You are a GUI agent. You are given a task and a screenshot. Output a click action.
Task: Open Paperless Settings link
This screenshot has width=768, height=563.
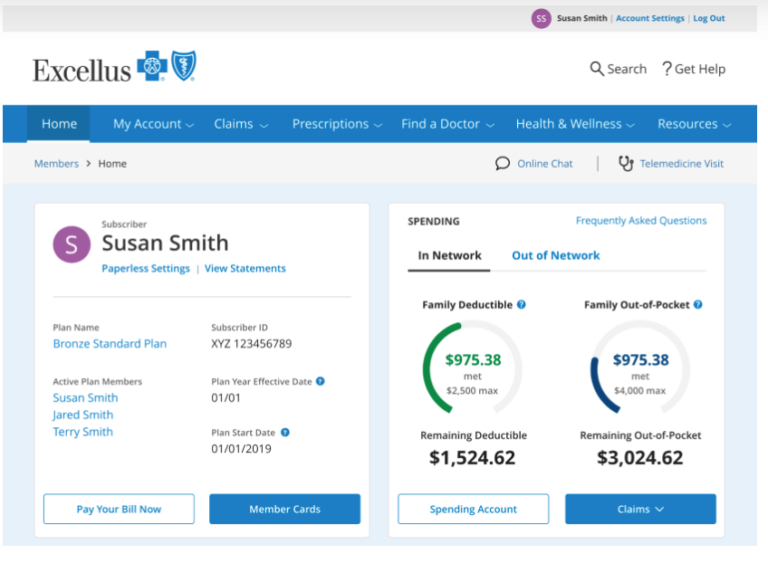[x=145, y=269]
